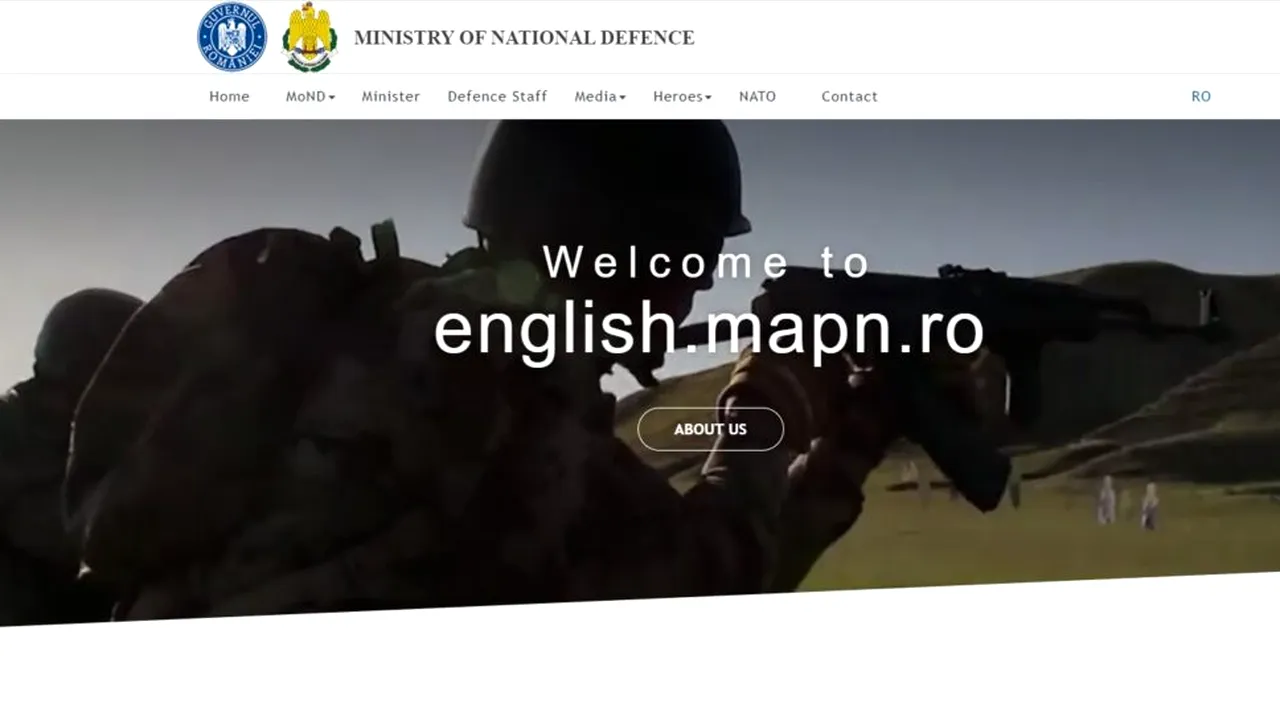Viewport: 1280px width, 720px height.
Task: Go to the Home page
Action: 229,96
